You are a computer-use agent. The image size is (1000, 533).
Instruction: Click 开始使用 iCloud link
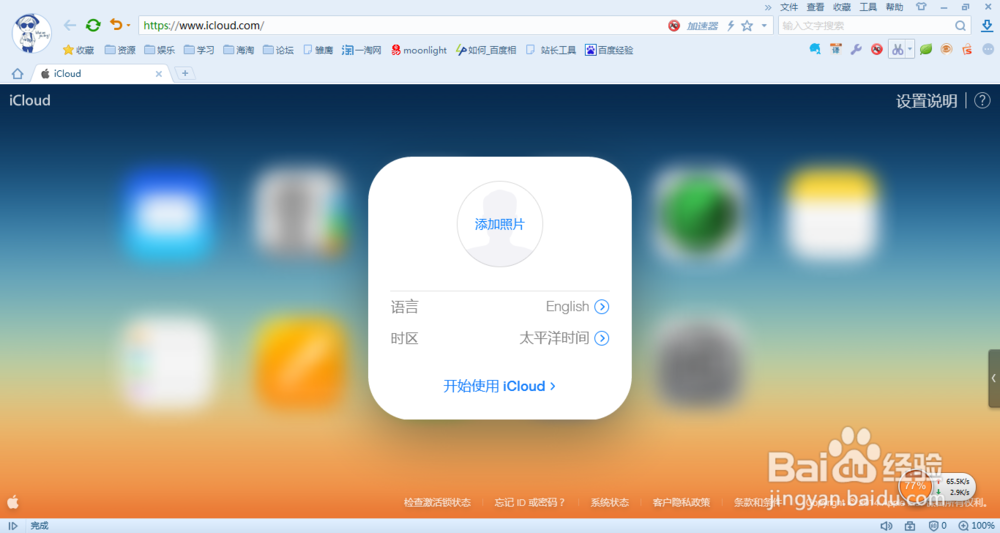click(x=499, y=386)
